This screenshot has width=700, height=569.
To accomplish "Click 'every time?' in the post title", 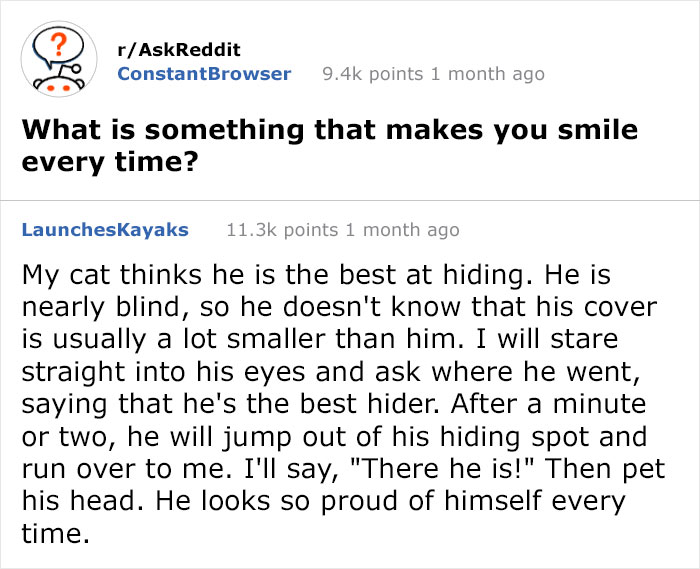I will (x=110, y=162).
